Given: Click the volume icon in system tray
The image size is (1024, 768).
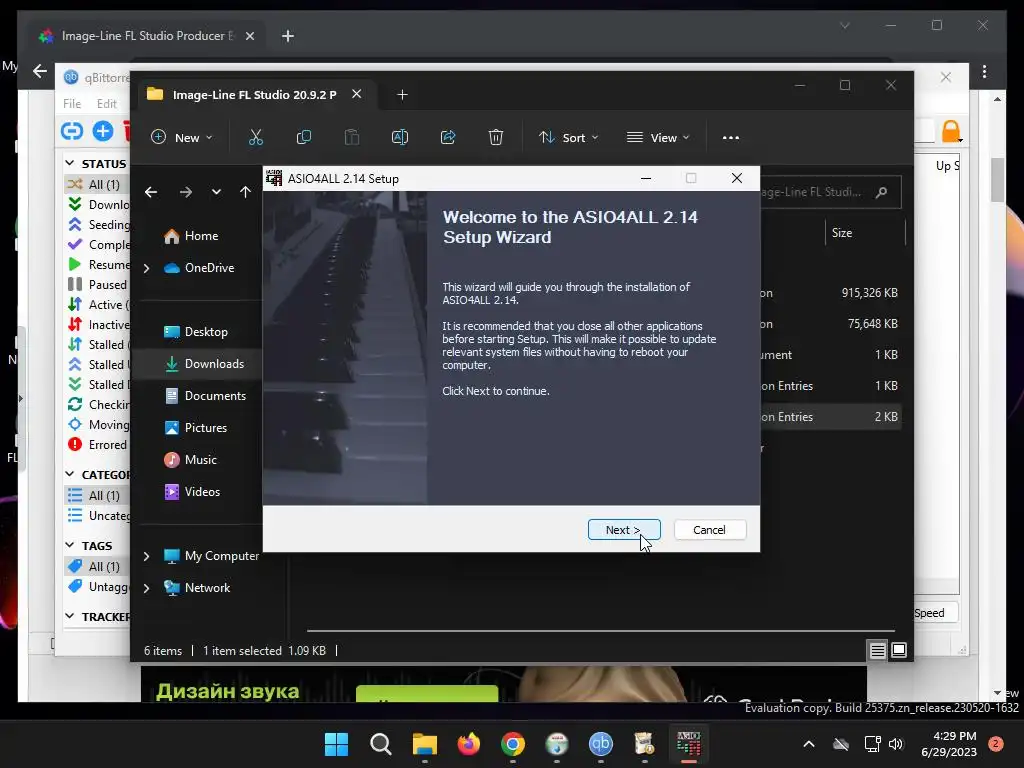Looking at the screenshot, I should click(x=895, y=744).
